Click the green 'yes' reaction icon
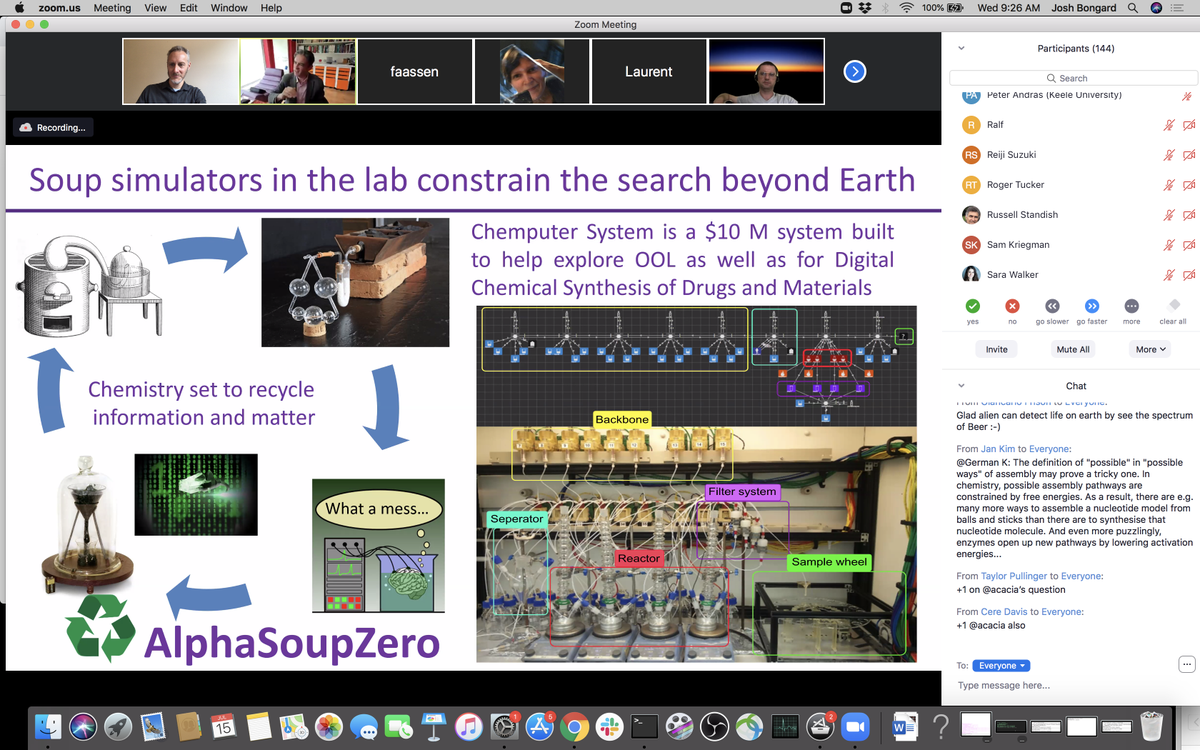1200x750 pixels. pyautogui.click(x=972, y=306)
